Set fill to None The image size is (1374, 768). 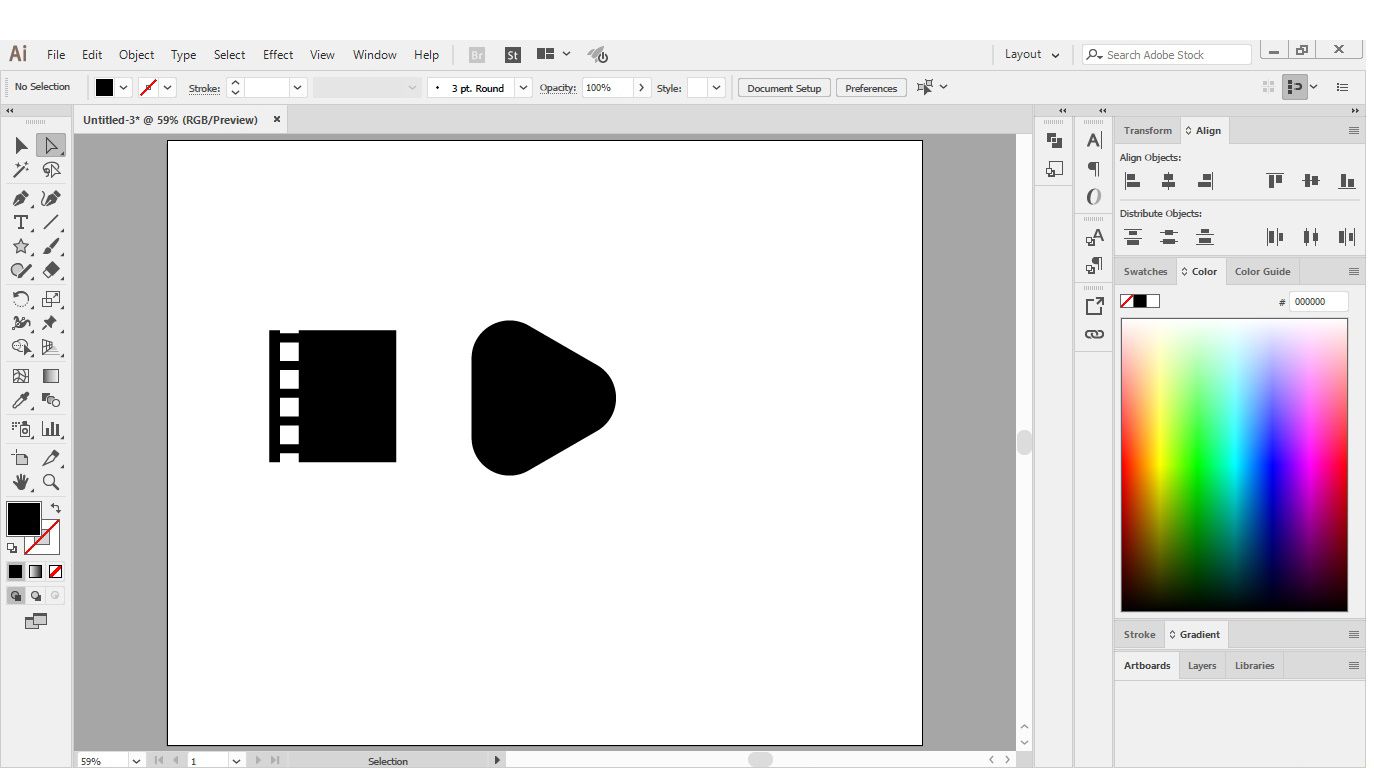pos(56,572)
